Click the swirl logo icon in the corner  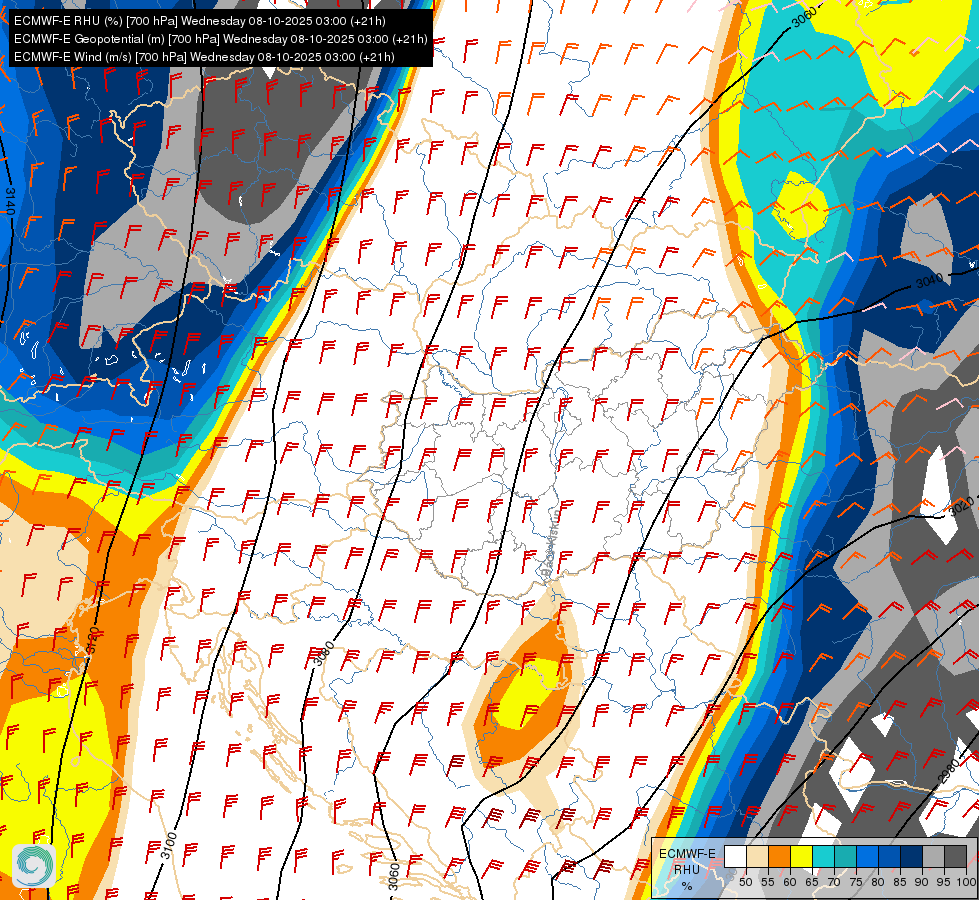(x=34, y=865)
